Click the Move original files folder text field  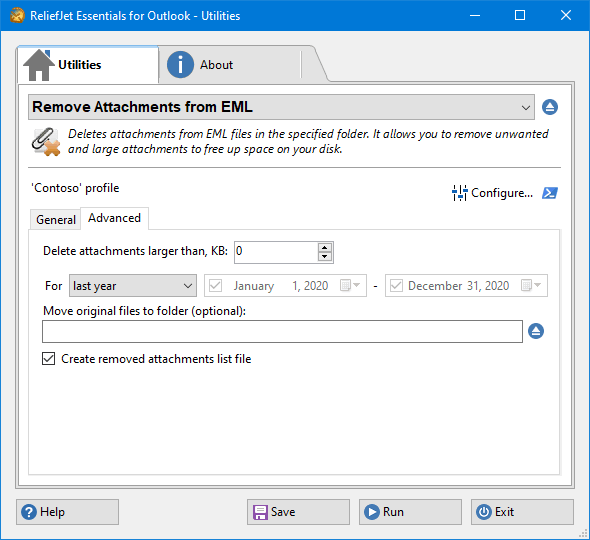tap(282, 332)
